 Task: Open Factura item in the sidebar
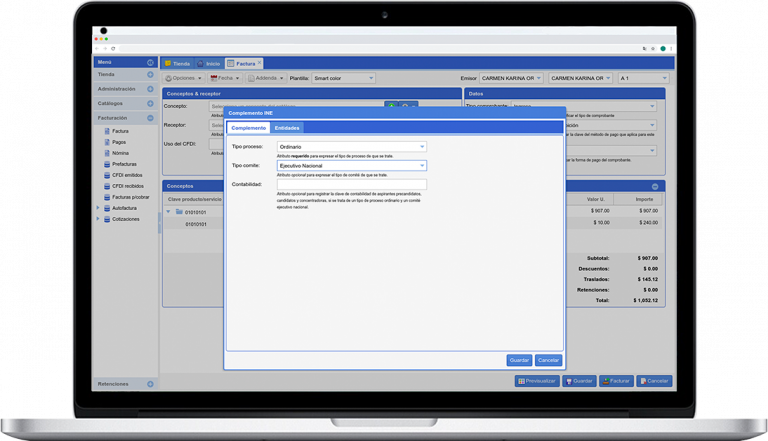point(120,131)
